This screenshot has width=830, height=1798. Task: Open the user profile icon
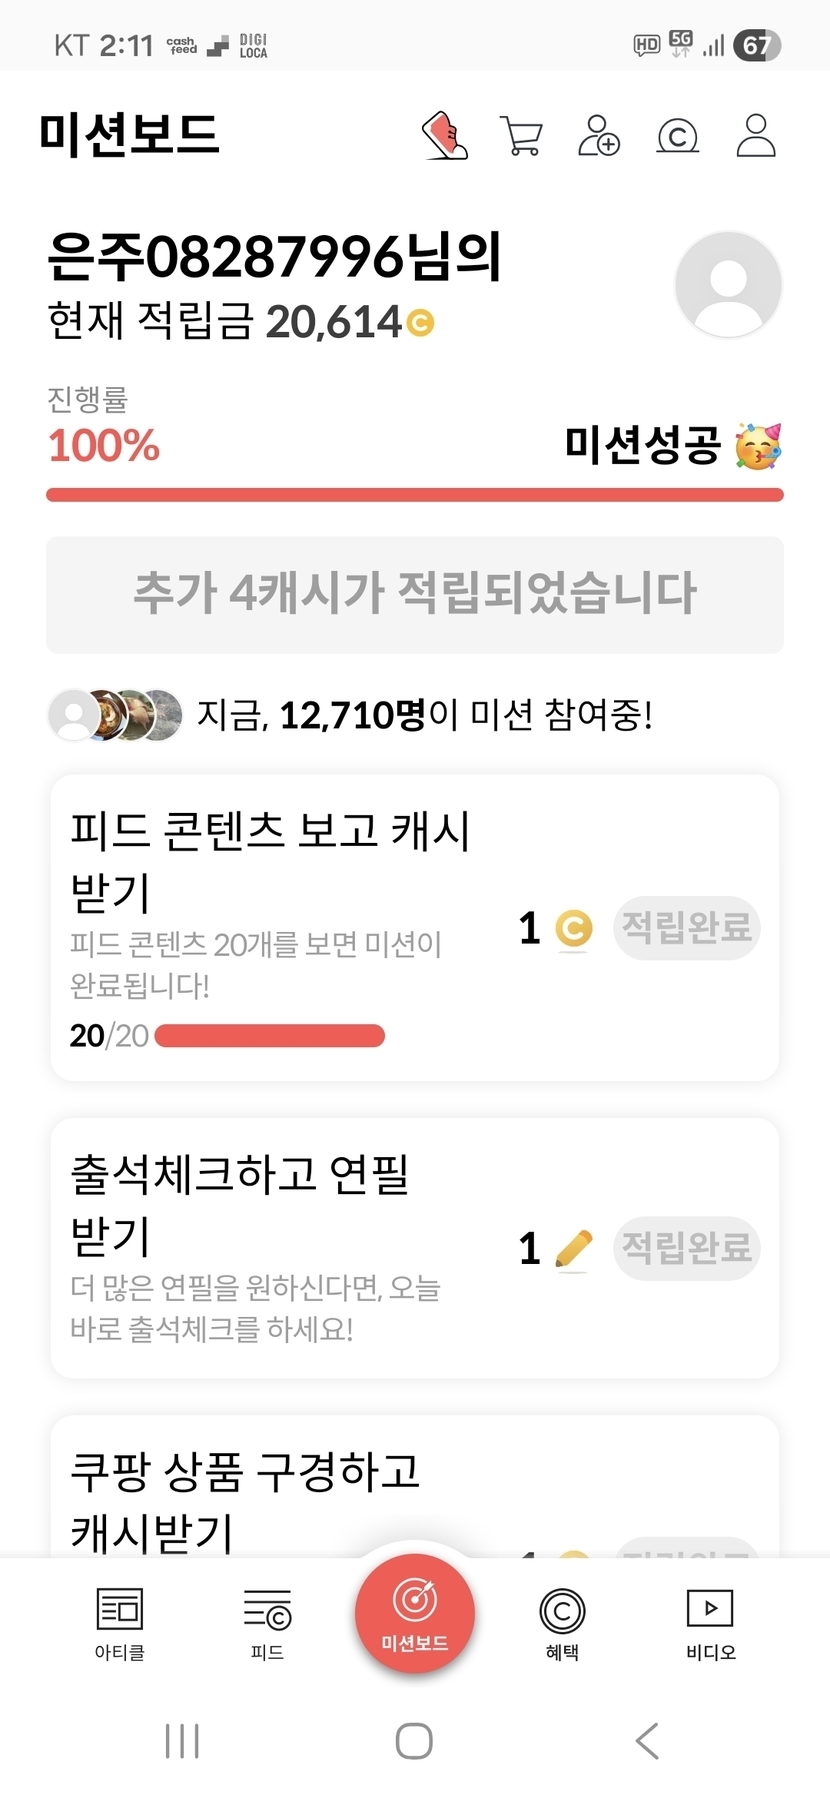[x=756, y=136]
